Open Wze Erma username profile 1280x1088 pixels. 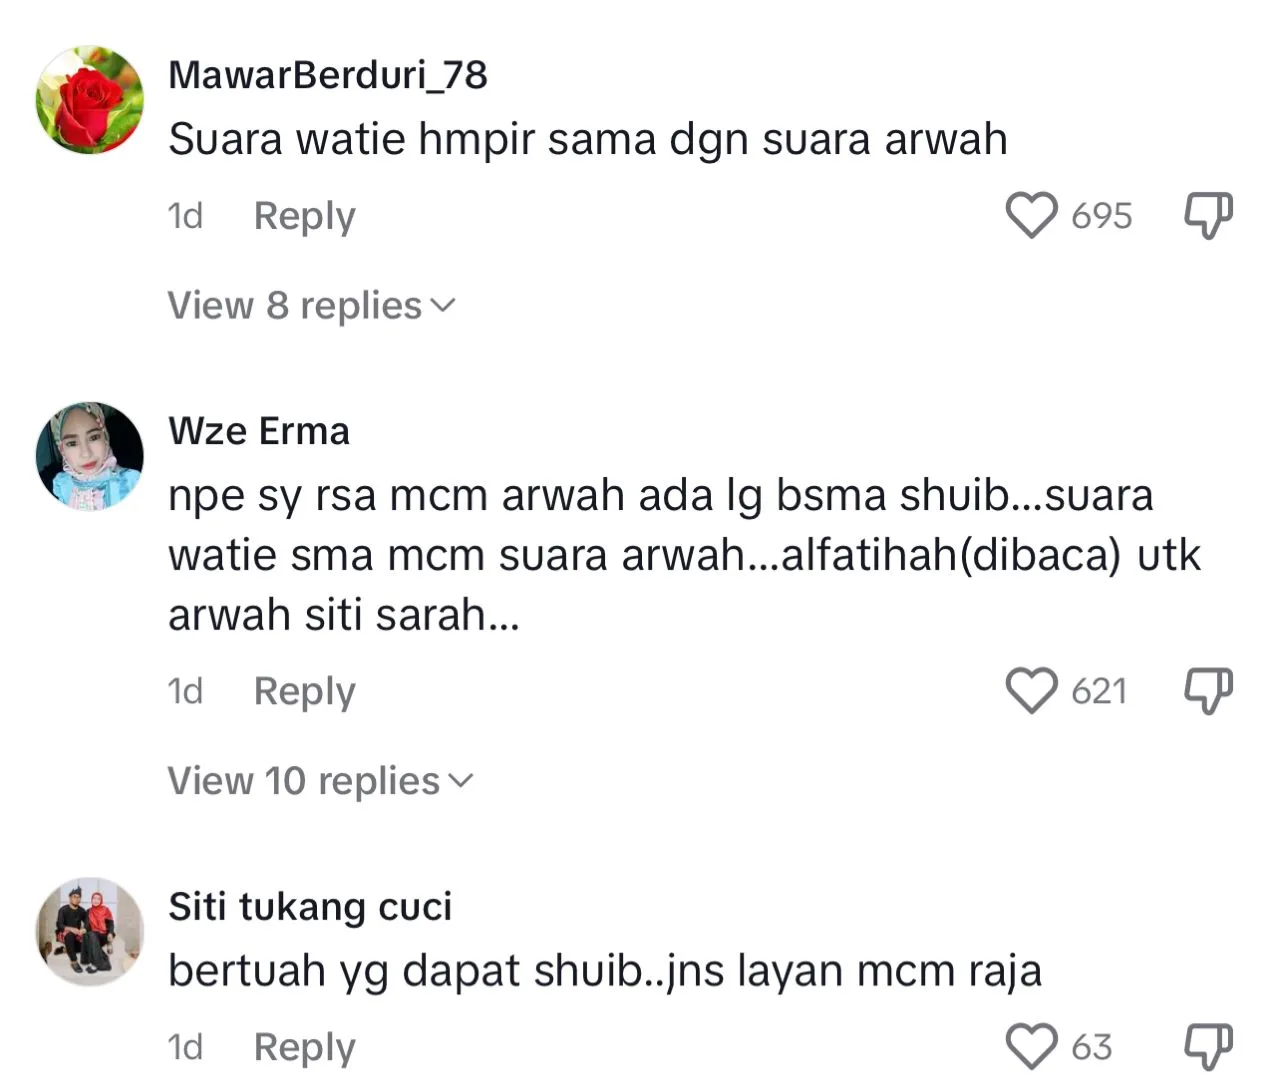259,431
